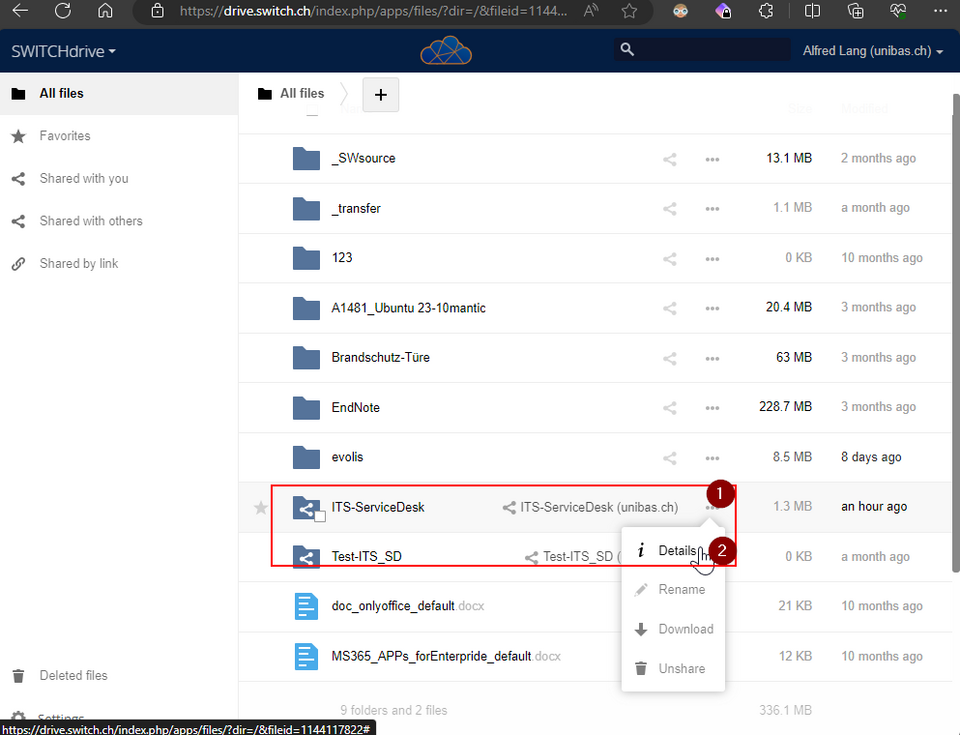Open more actions for evolis
The image size is (960, 735).
712,458
